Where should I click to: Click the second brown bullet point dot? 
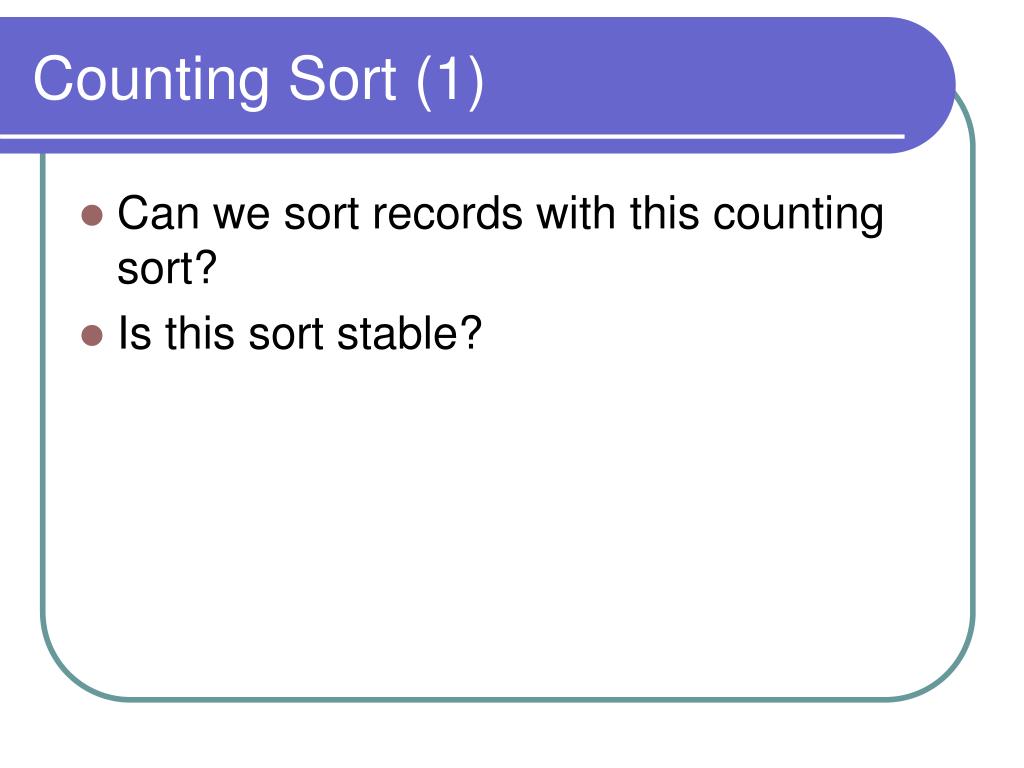pyautogui.click(x=92, y=335)
